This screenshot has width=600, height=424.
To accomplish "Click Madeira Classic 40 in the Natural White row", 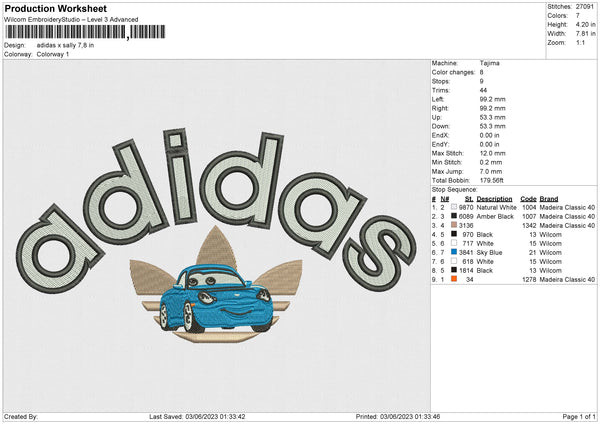I will (567, 207).
